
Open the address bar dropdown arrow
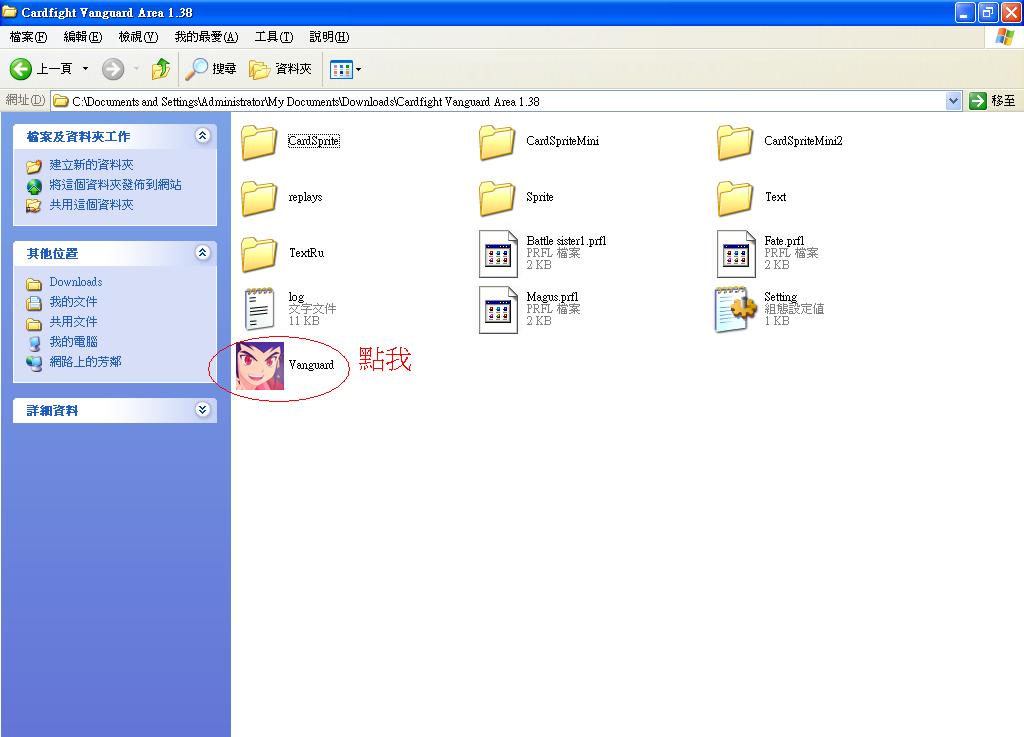[x=953, y=101]
